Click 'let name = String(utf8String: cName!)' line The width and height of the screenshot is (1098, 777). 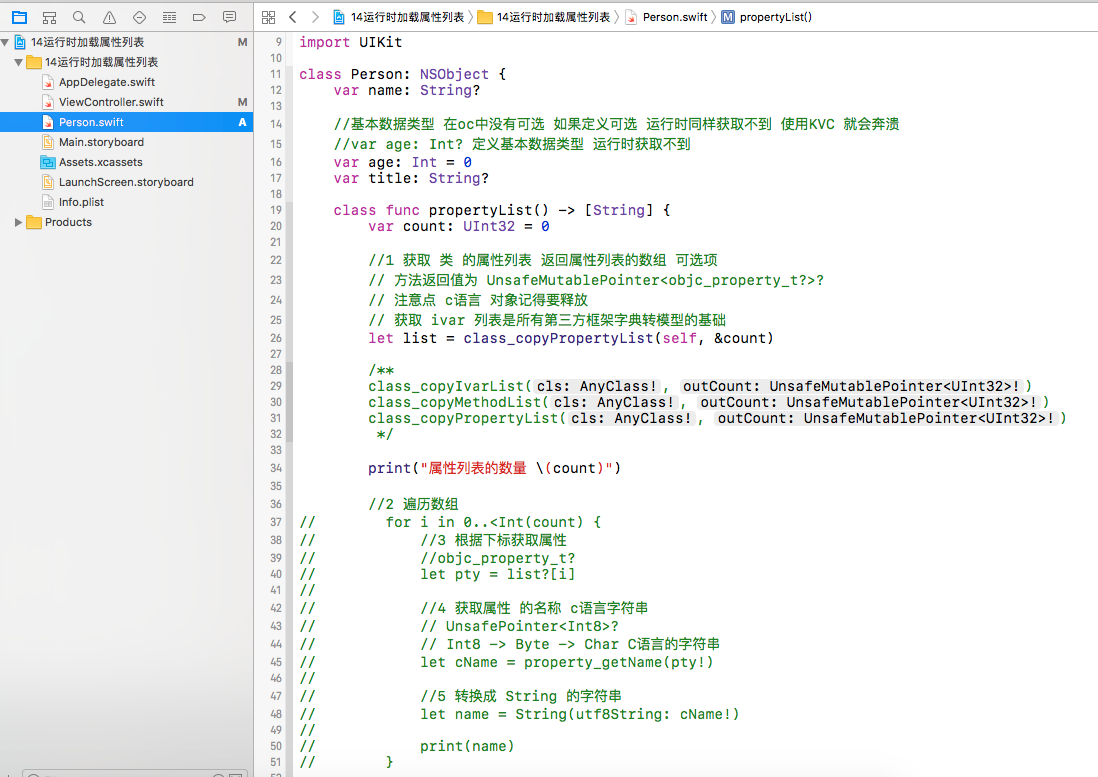click(579, 714)
